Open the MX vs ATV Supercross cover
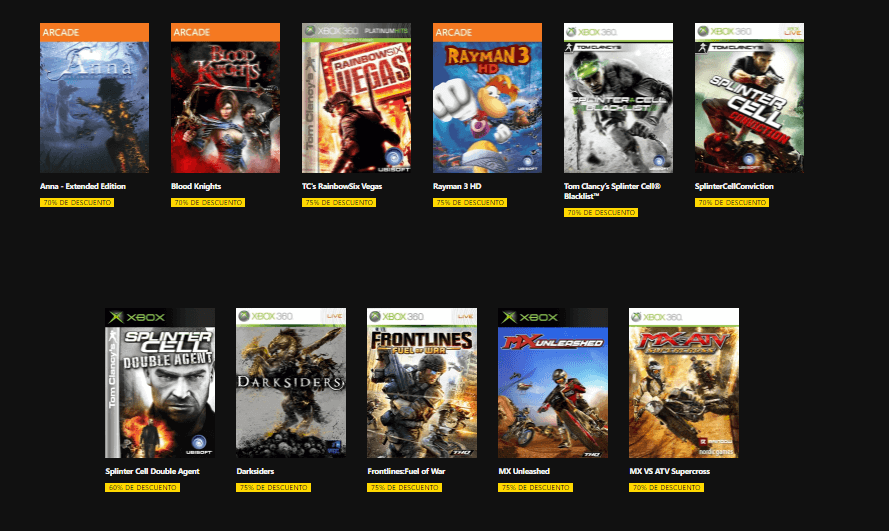This screenshot has width=889, height=531. pos(684,383)
